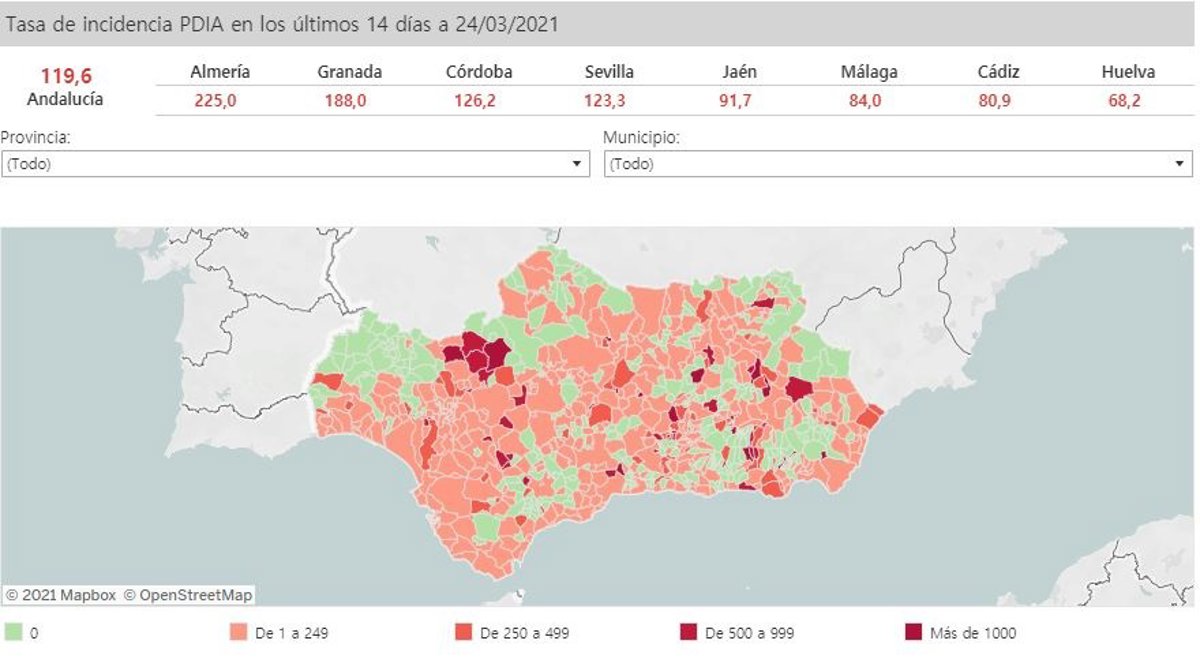
Task: Click the Andalucía total 119,6
Action: (65, 76)
